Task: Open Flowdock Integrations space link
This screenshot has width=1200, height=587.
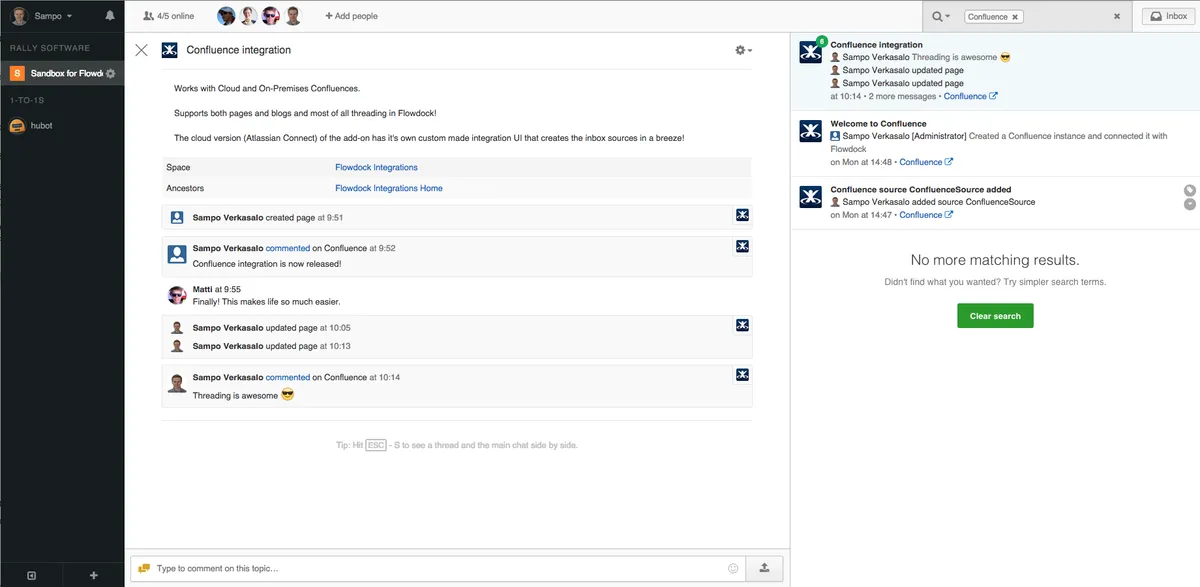Action: pos(376,167)
